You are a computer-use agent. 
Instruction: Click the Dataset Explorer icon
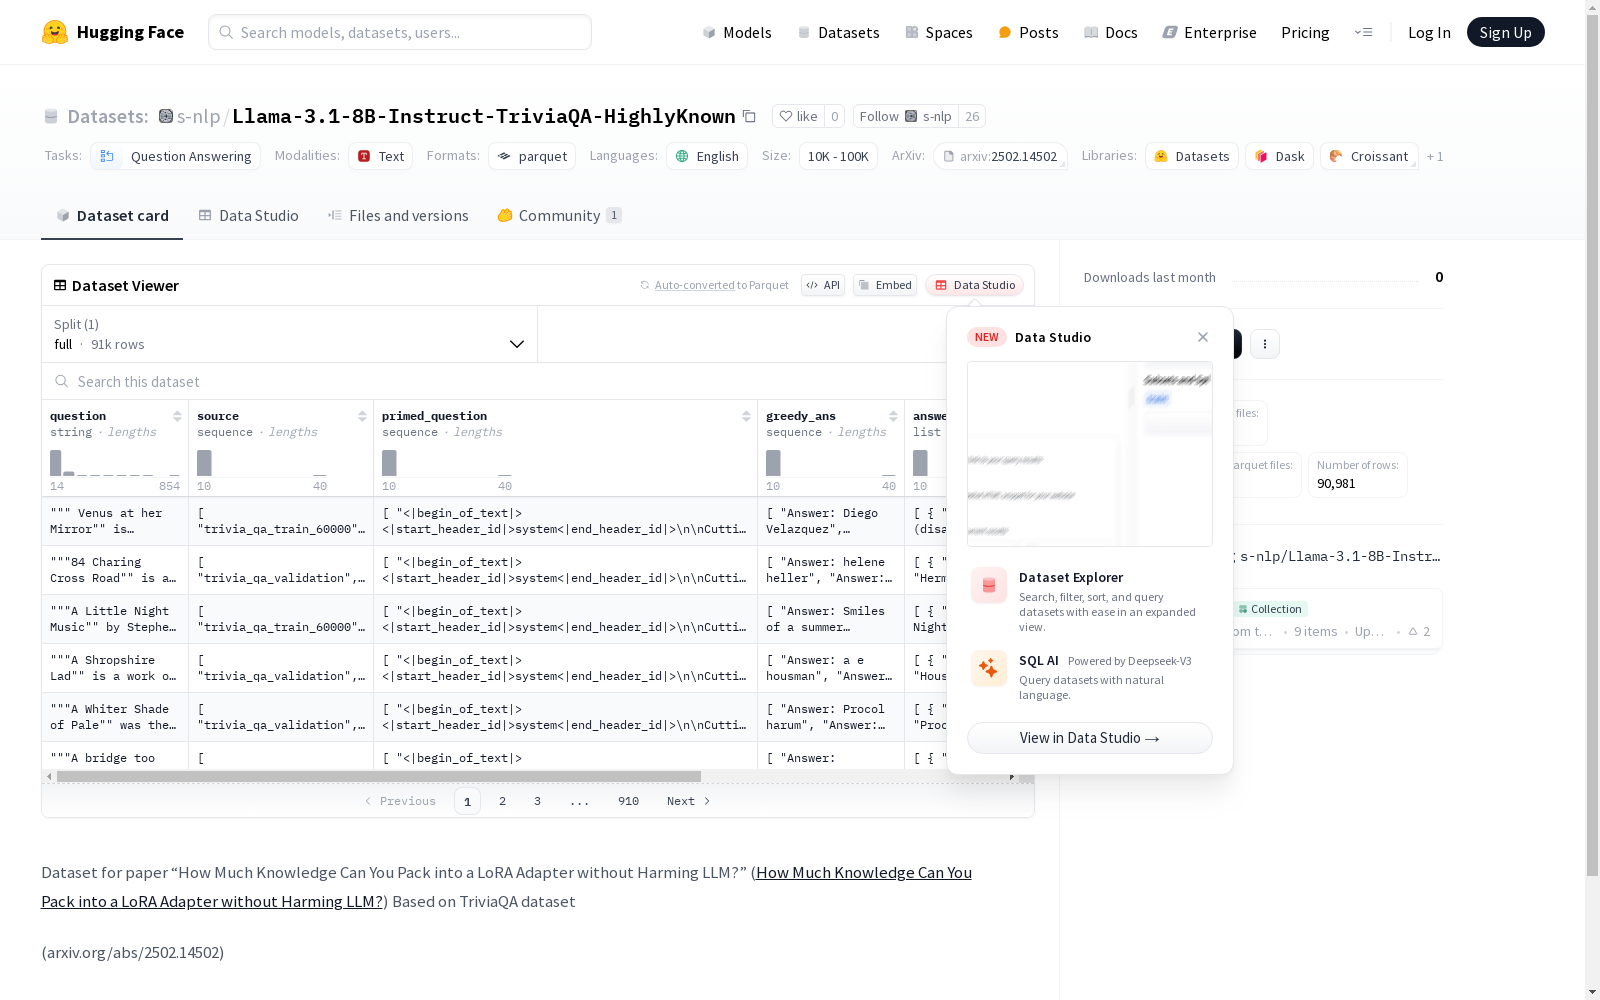989,586
